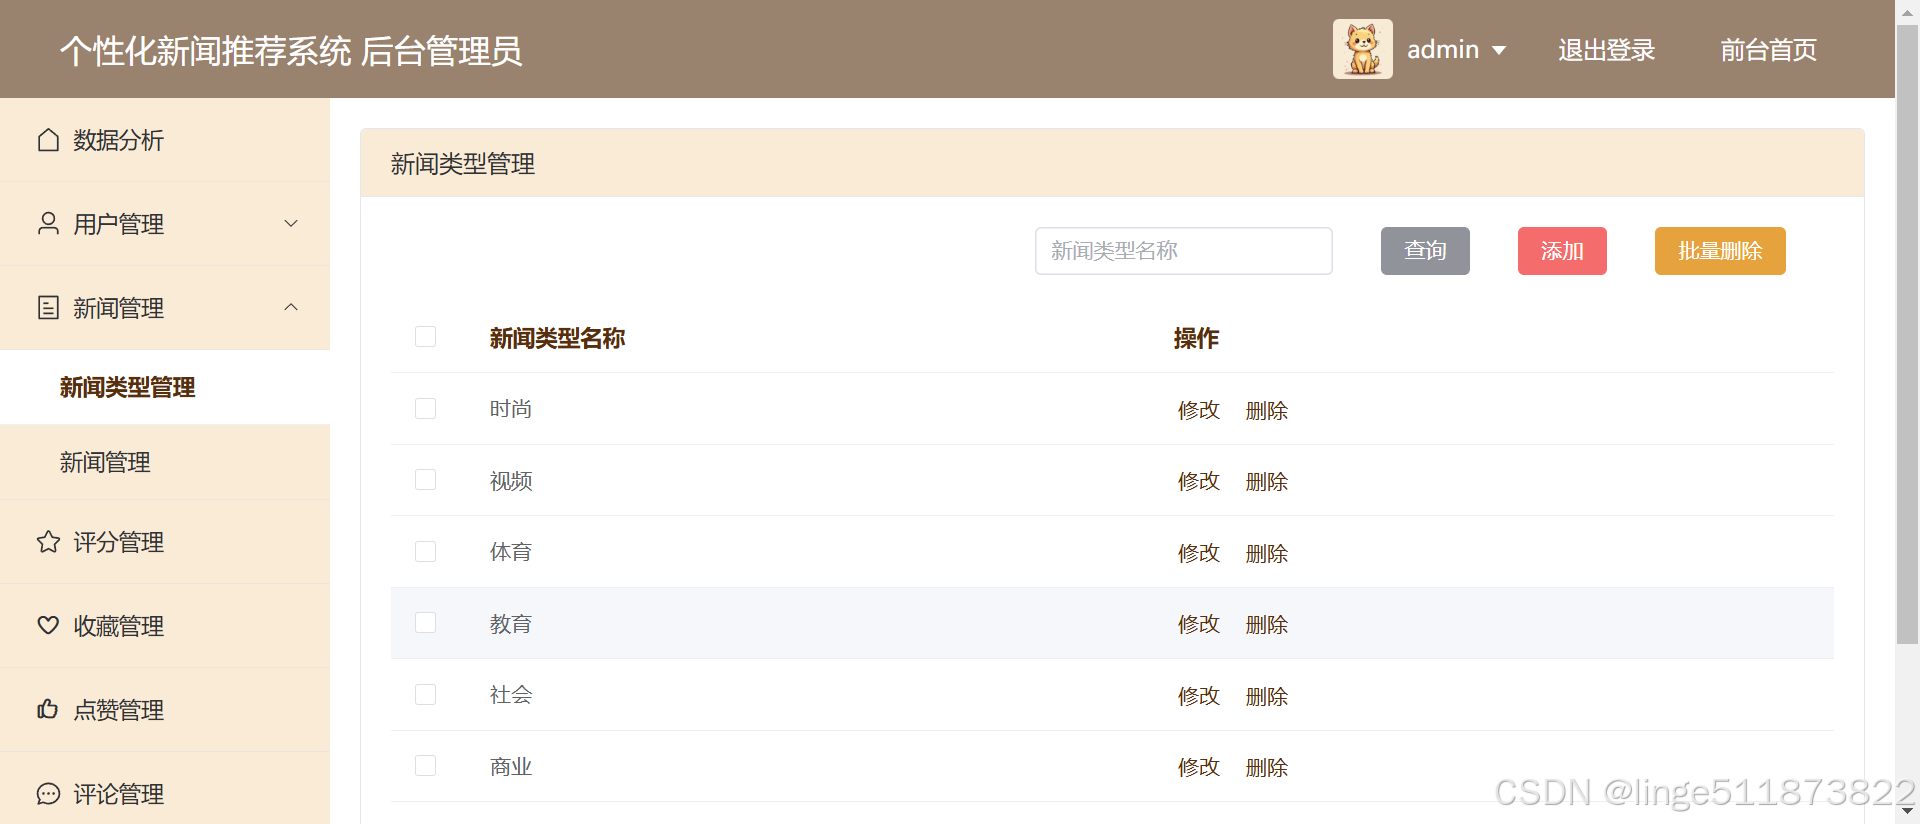Toggle the select-all checkbox in table header
The height and width of the screenshot is (824, 1920).
click(425, 337)
